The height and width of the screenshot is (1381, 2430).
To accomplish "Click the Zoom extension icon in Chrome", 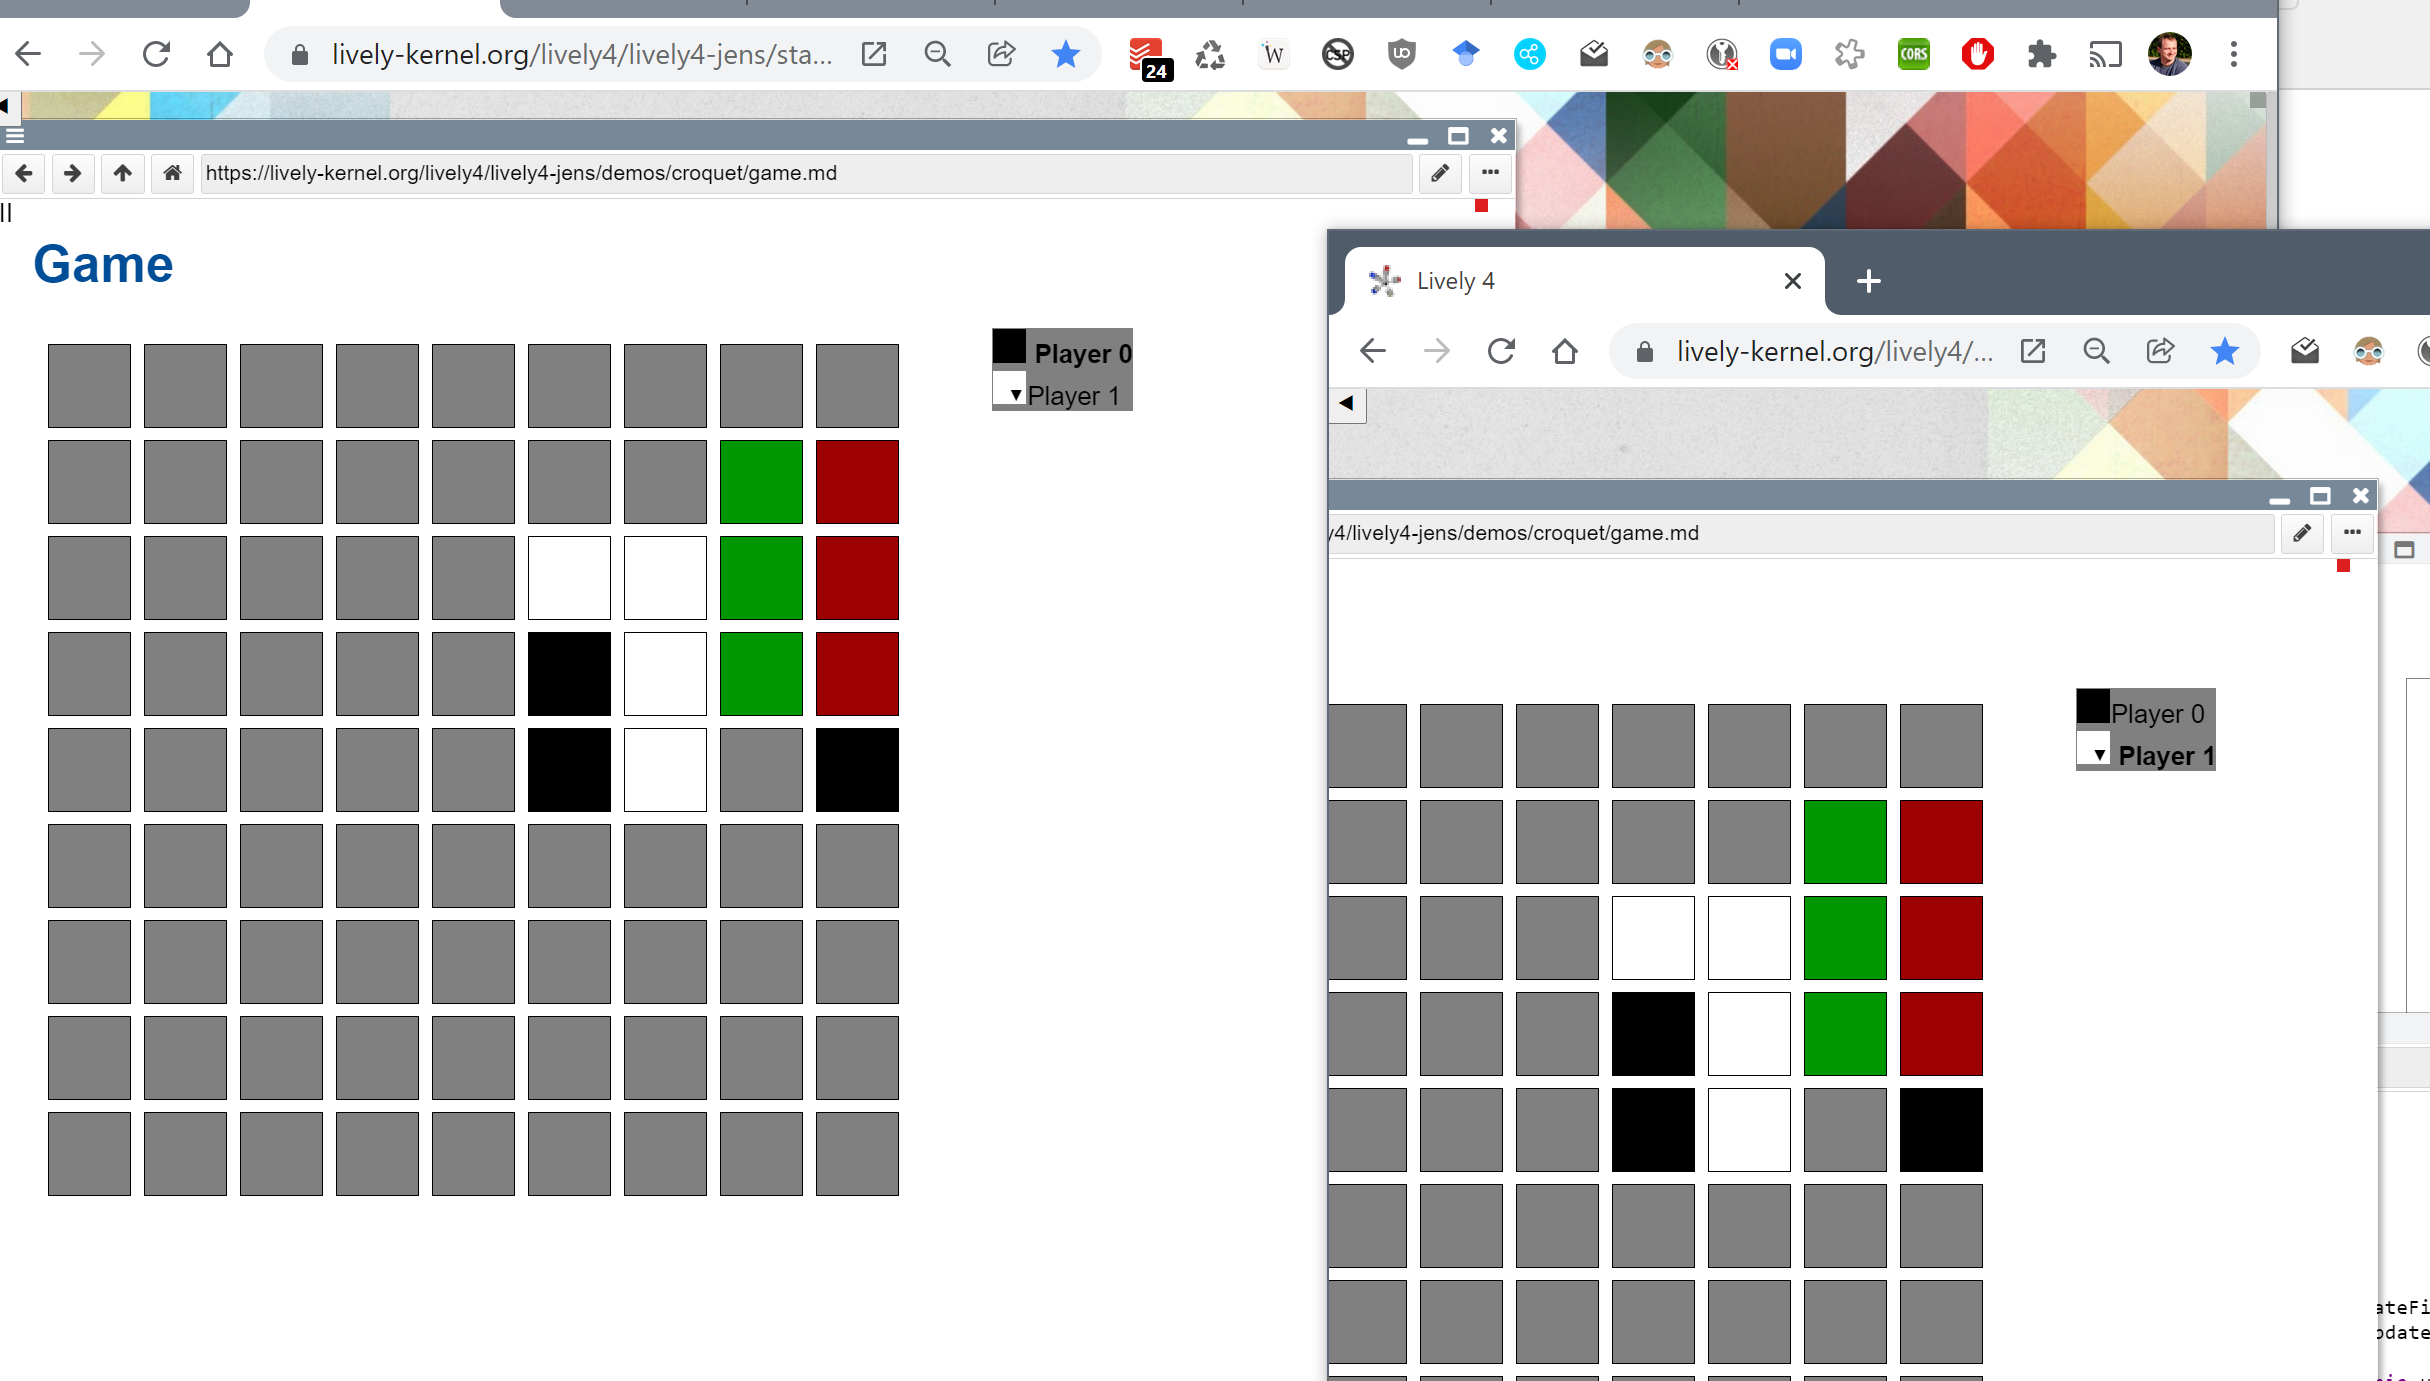I will 1785,54.
